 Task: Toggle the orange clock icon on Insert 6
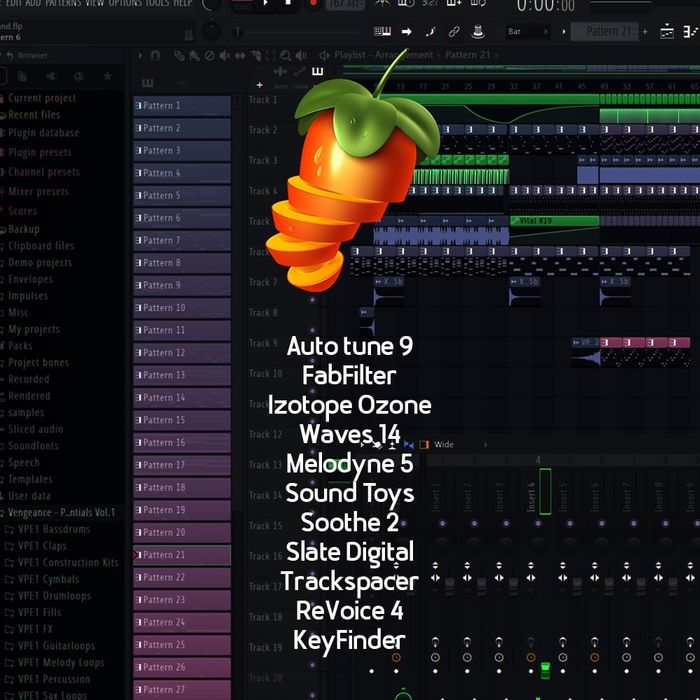[595, 657]
